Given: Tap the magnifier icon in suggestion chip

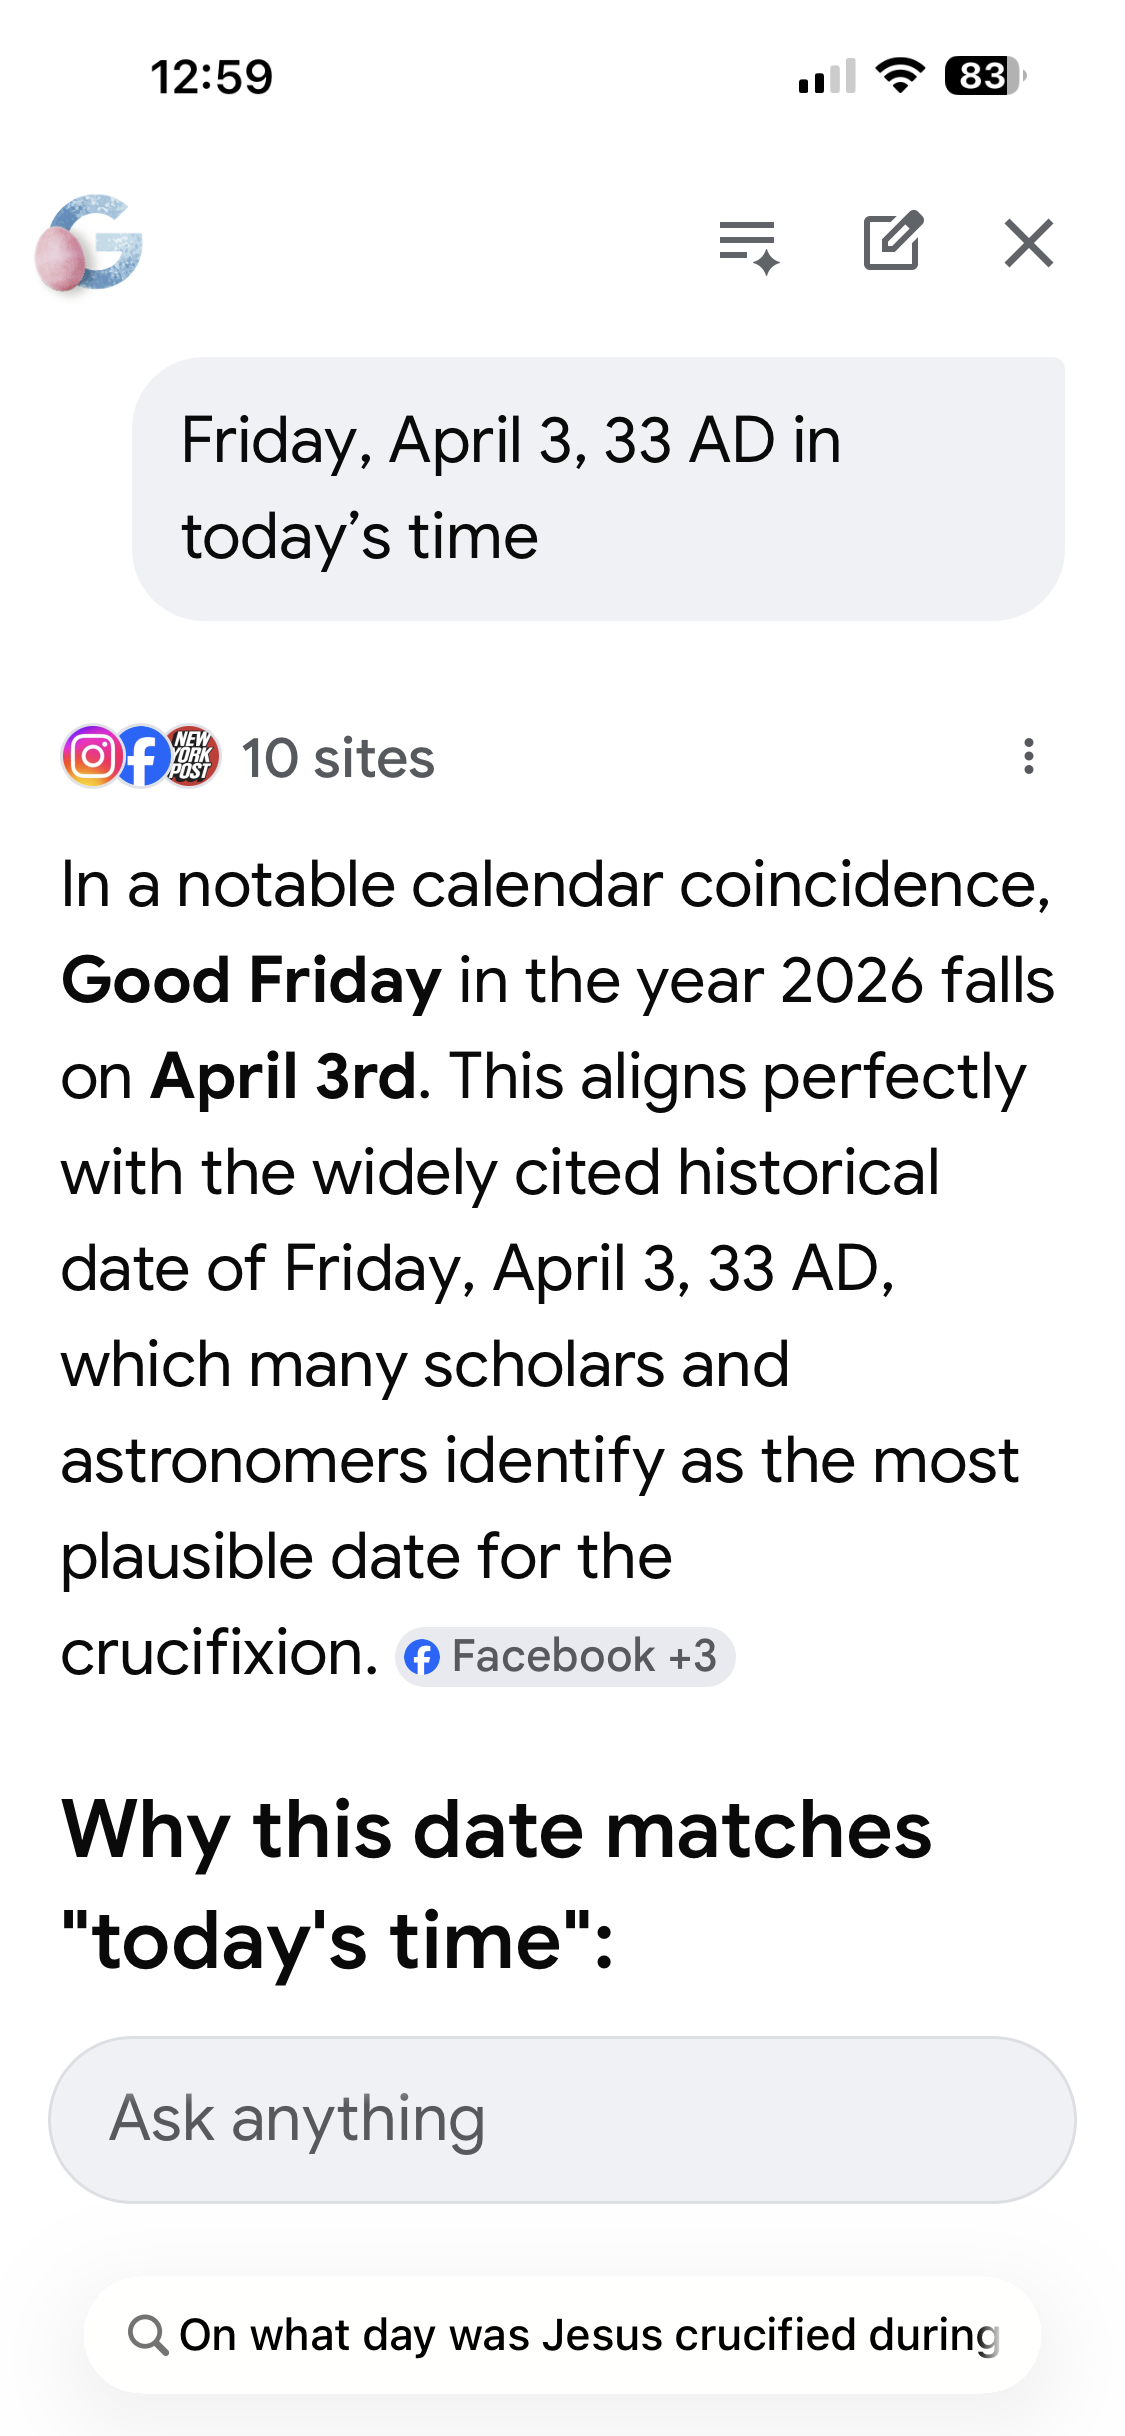Looking at the screenshot, I should tap(148, 2335).
